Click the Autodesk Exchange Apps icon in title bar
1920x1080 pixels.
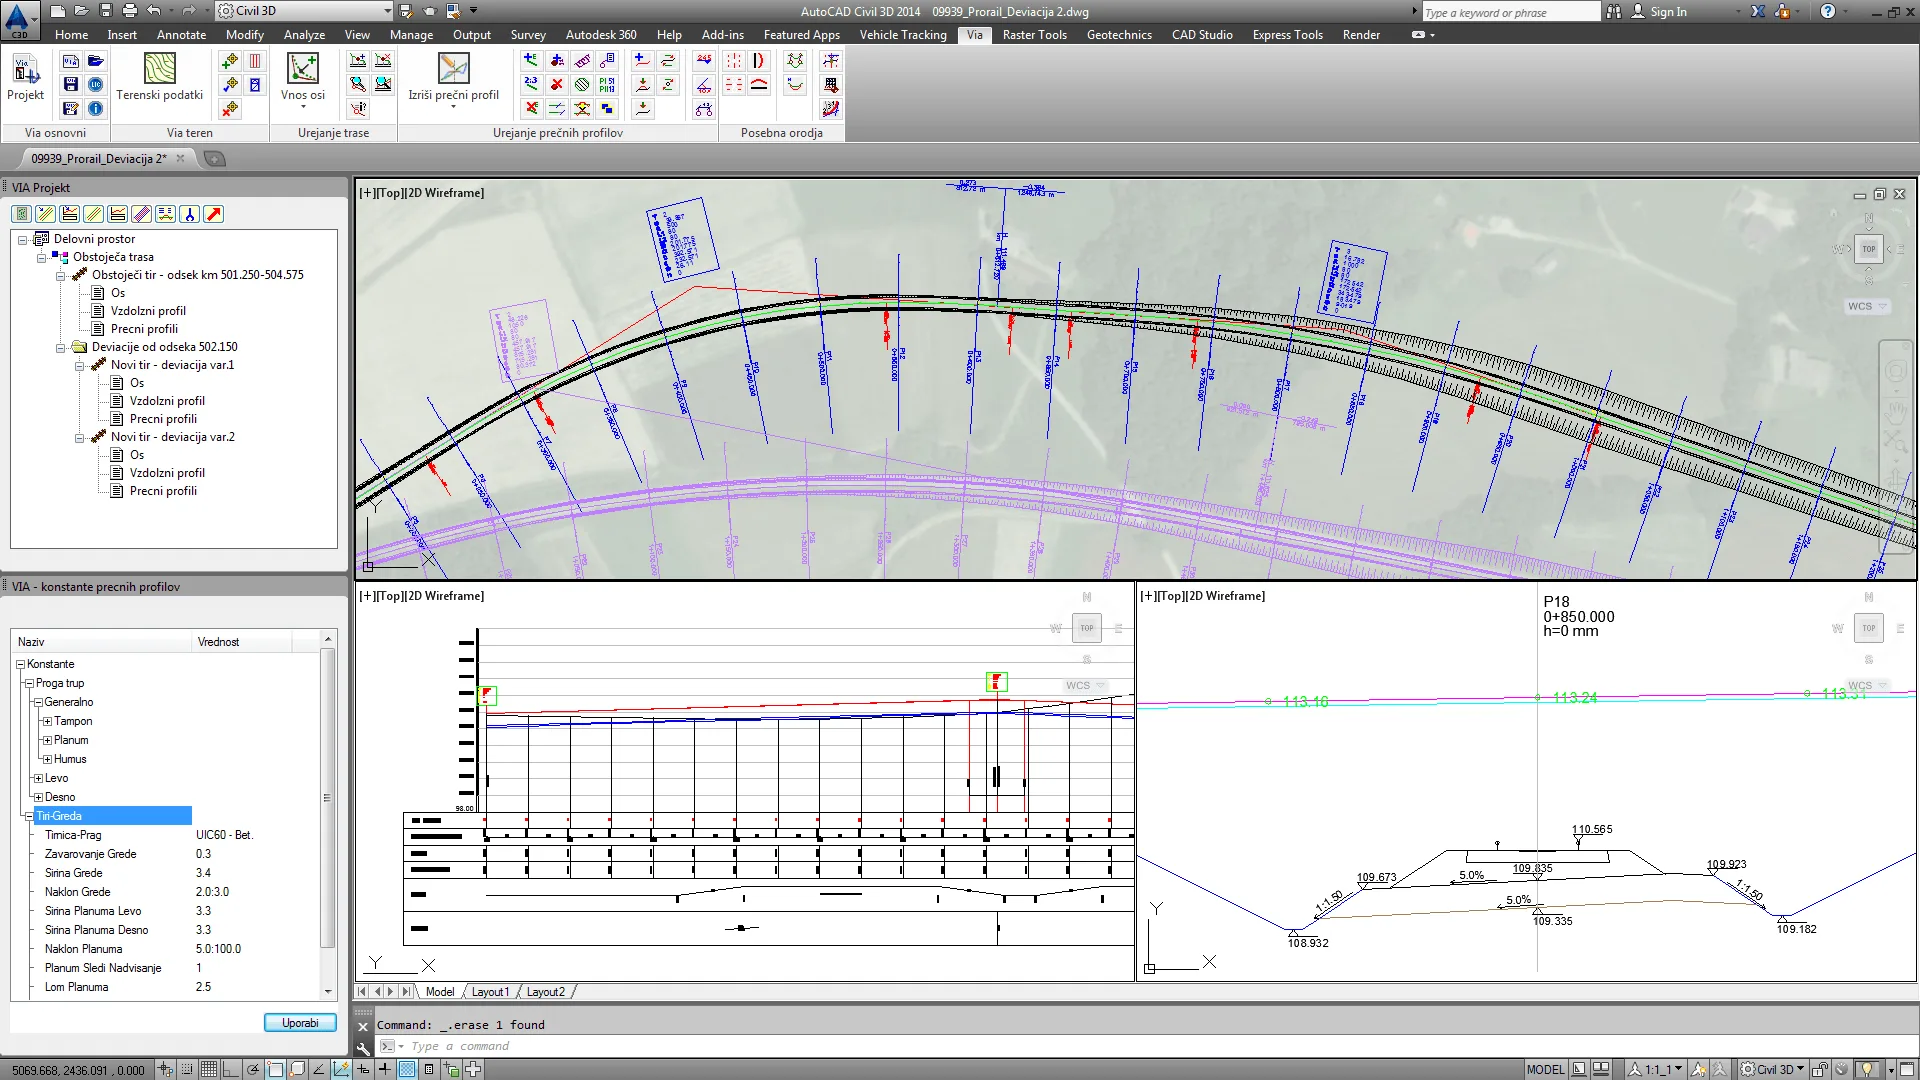(1758, 12)
